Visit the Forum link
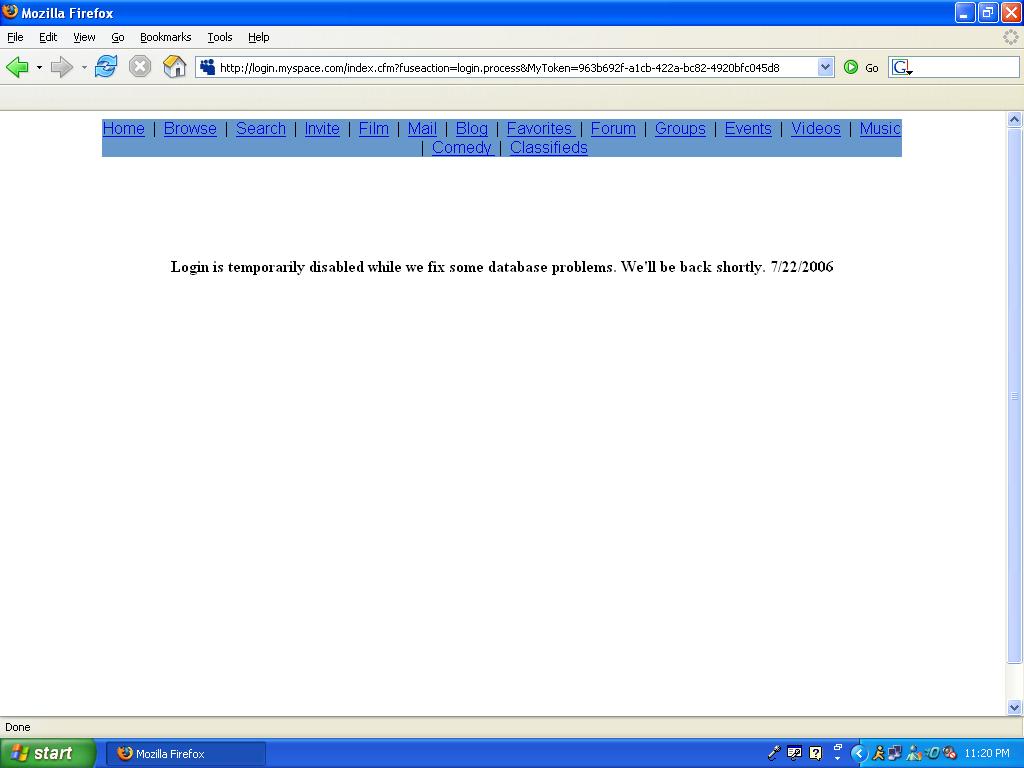The height and width of the screenshot is (768, 1024). coord(613,129)
